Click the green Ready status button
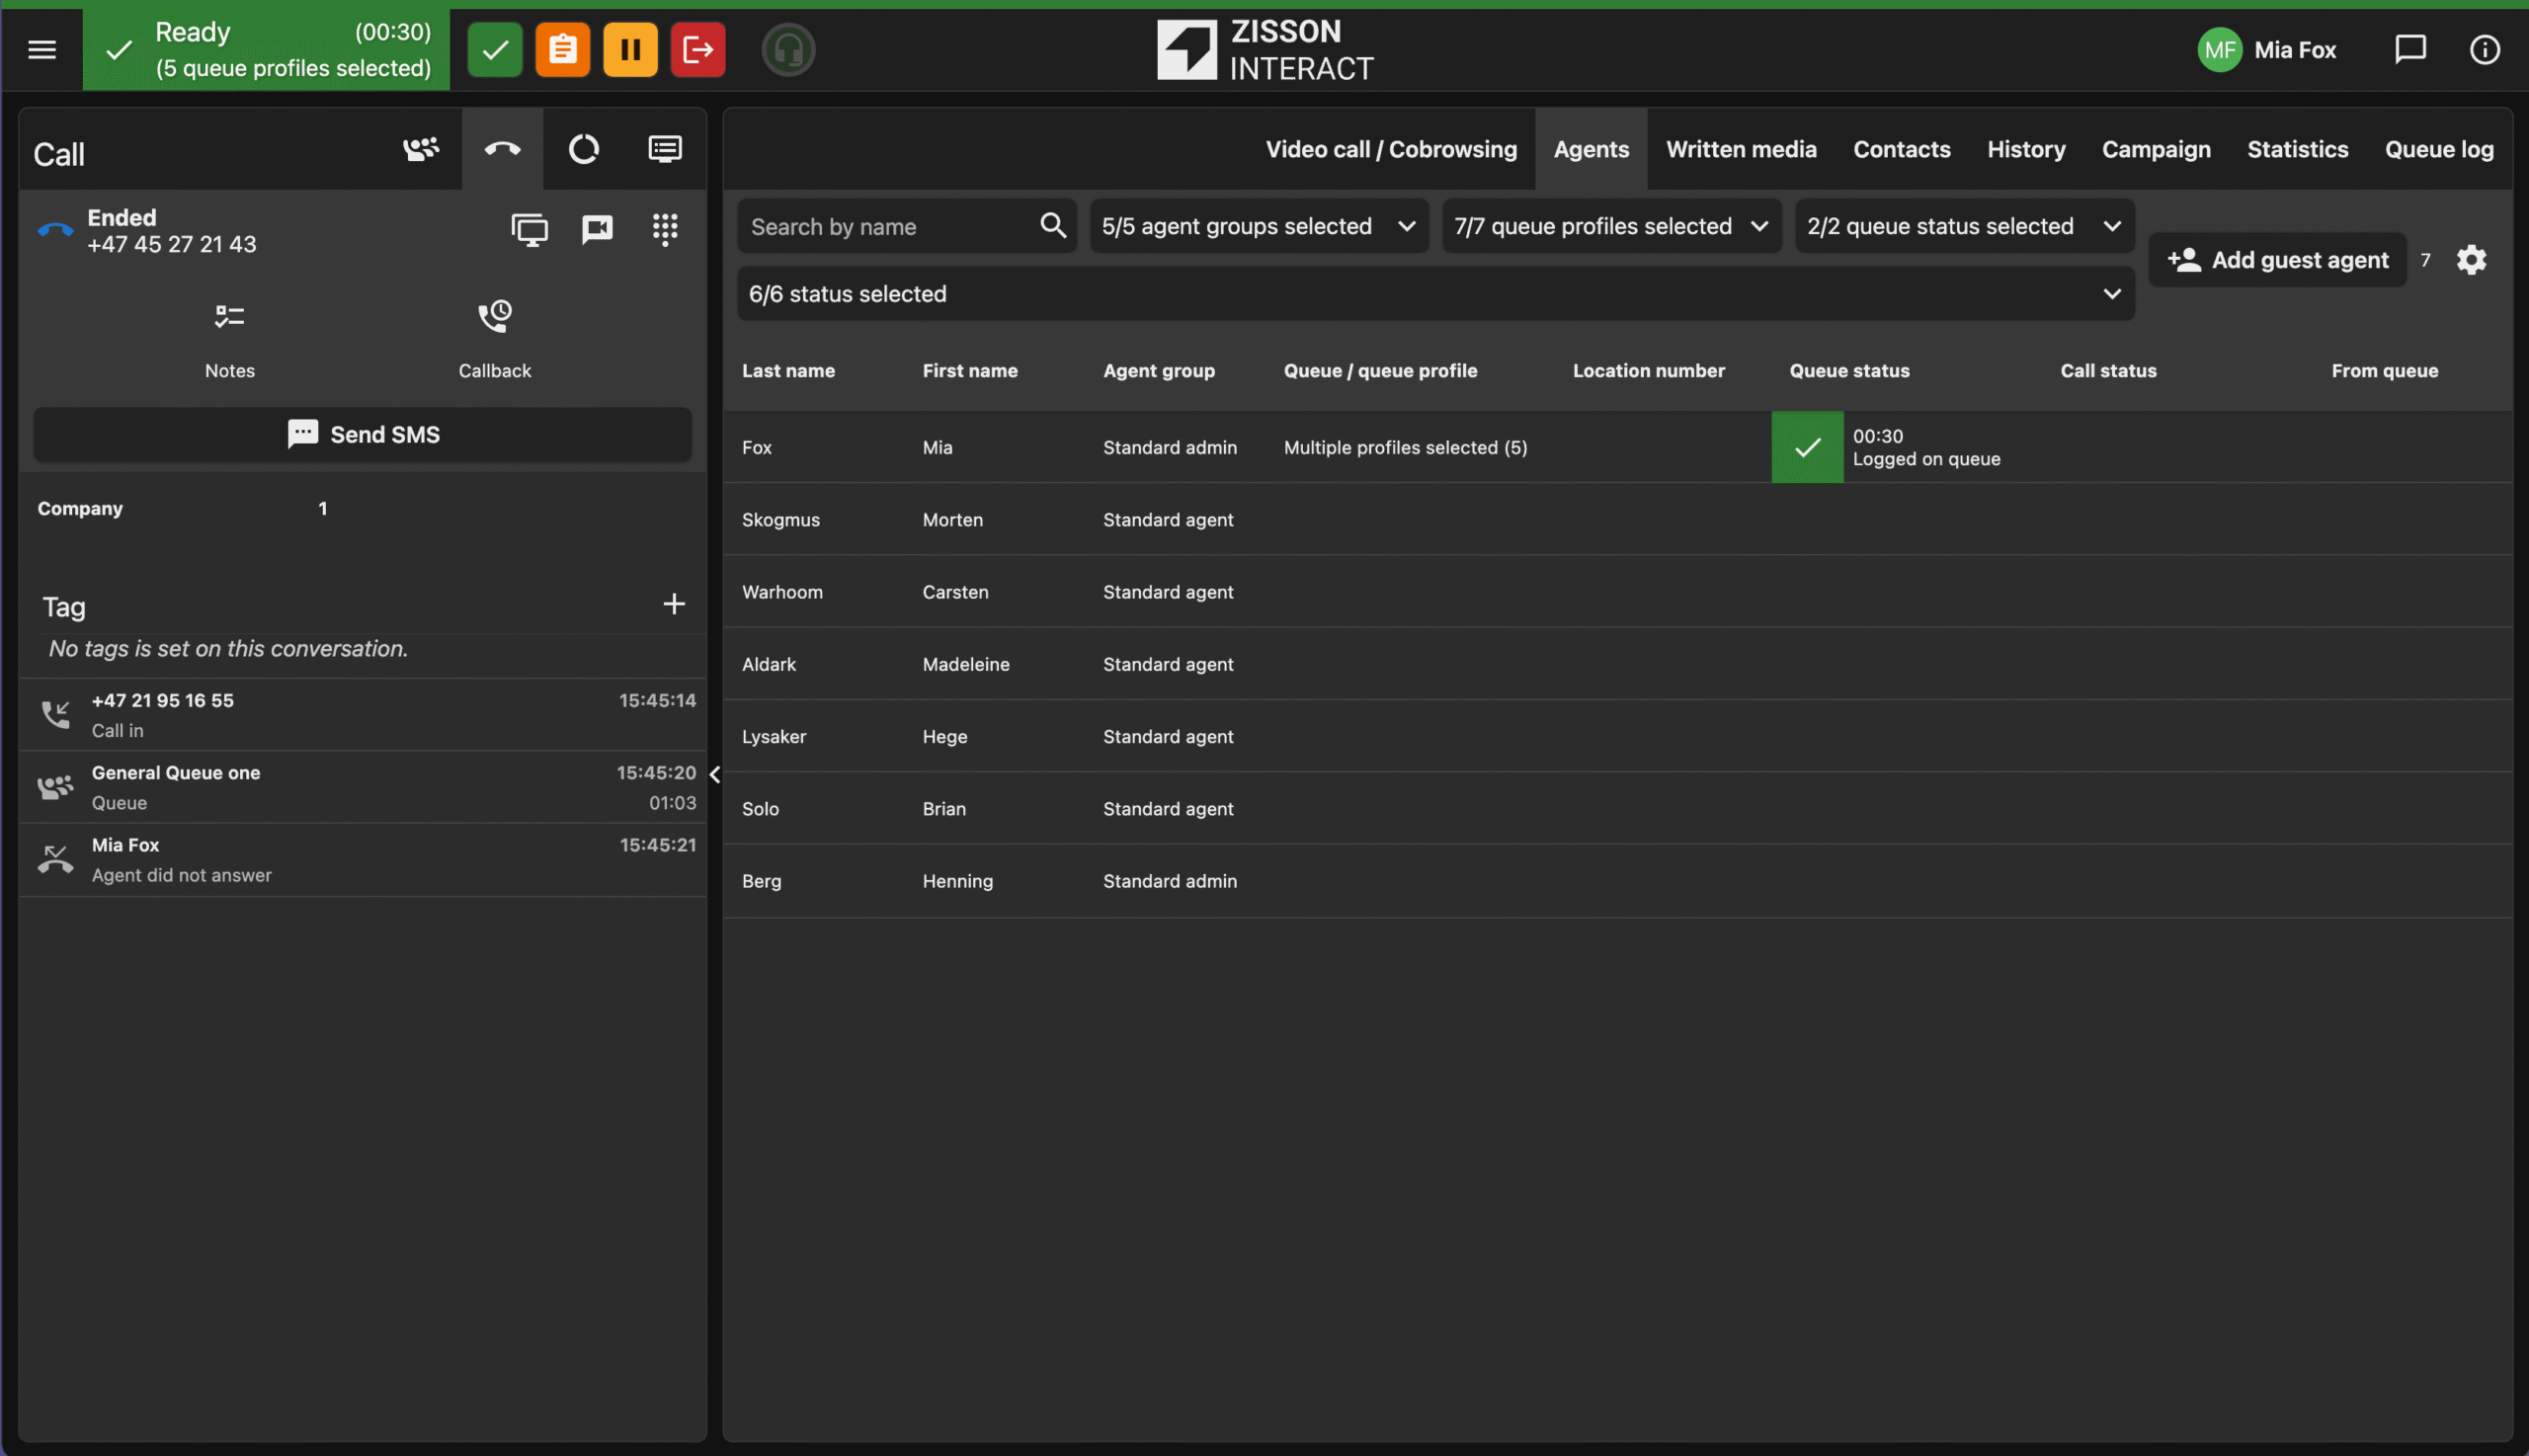The width and height of the screenshot is (2529, 1456). click(x=495, y=49)
